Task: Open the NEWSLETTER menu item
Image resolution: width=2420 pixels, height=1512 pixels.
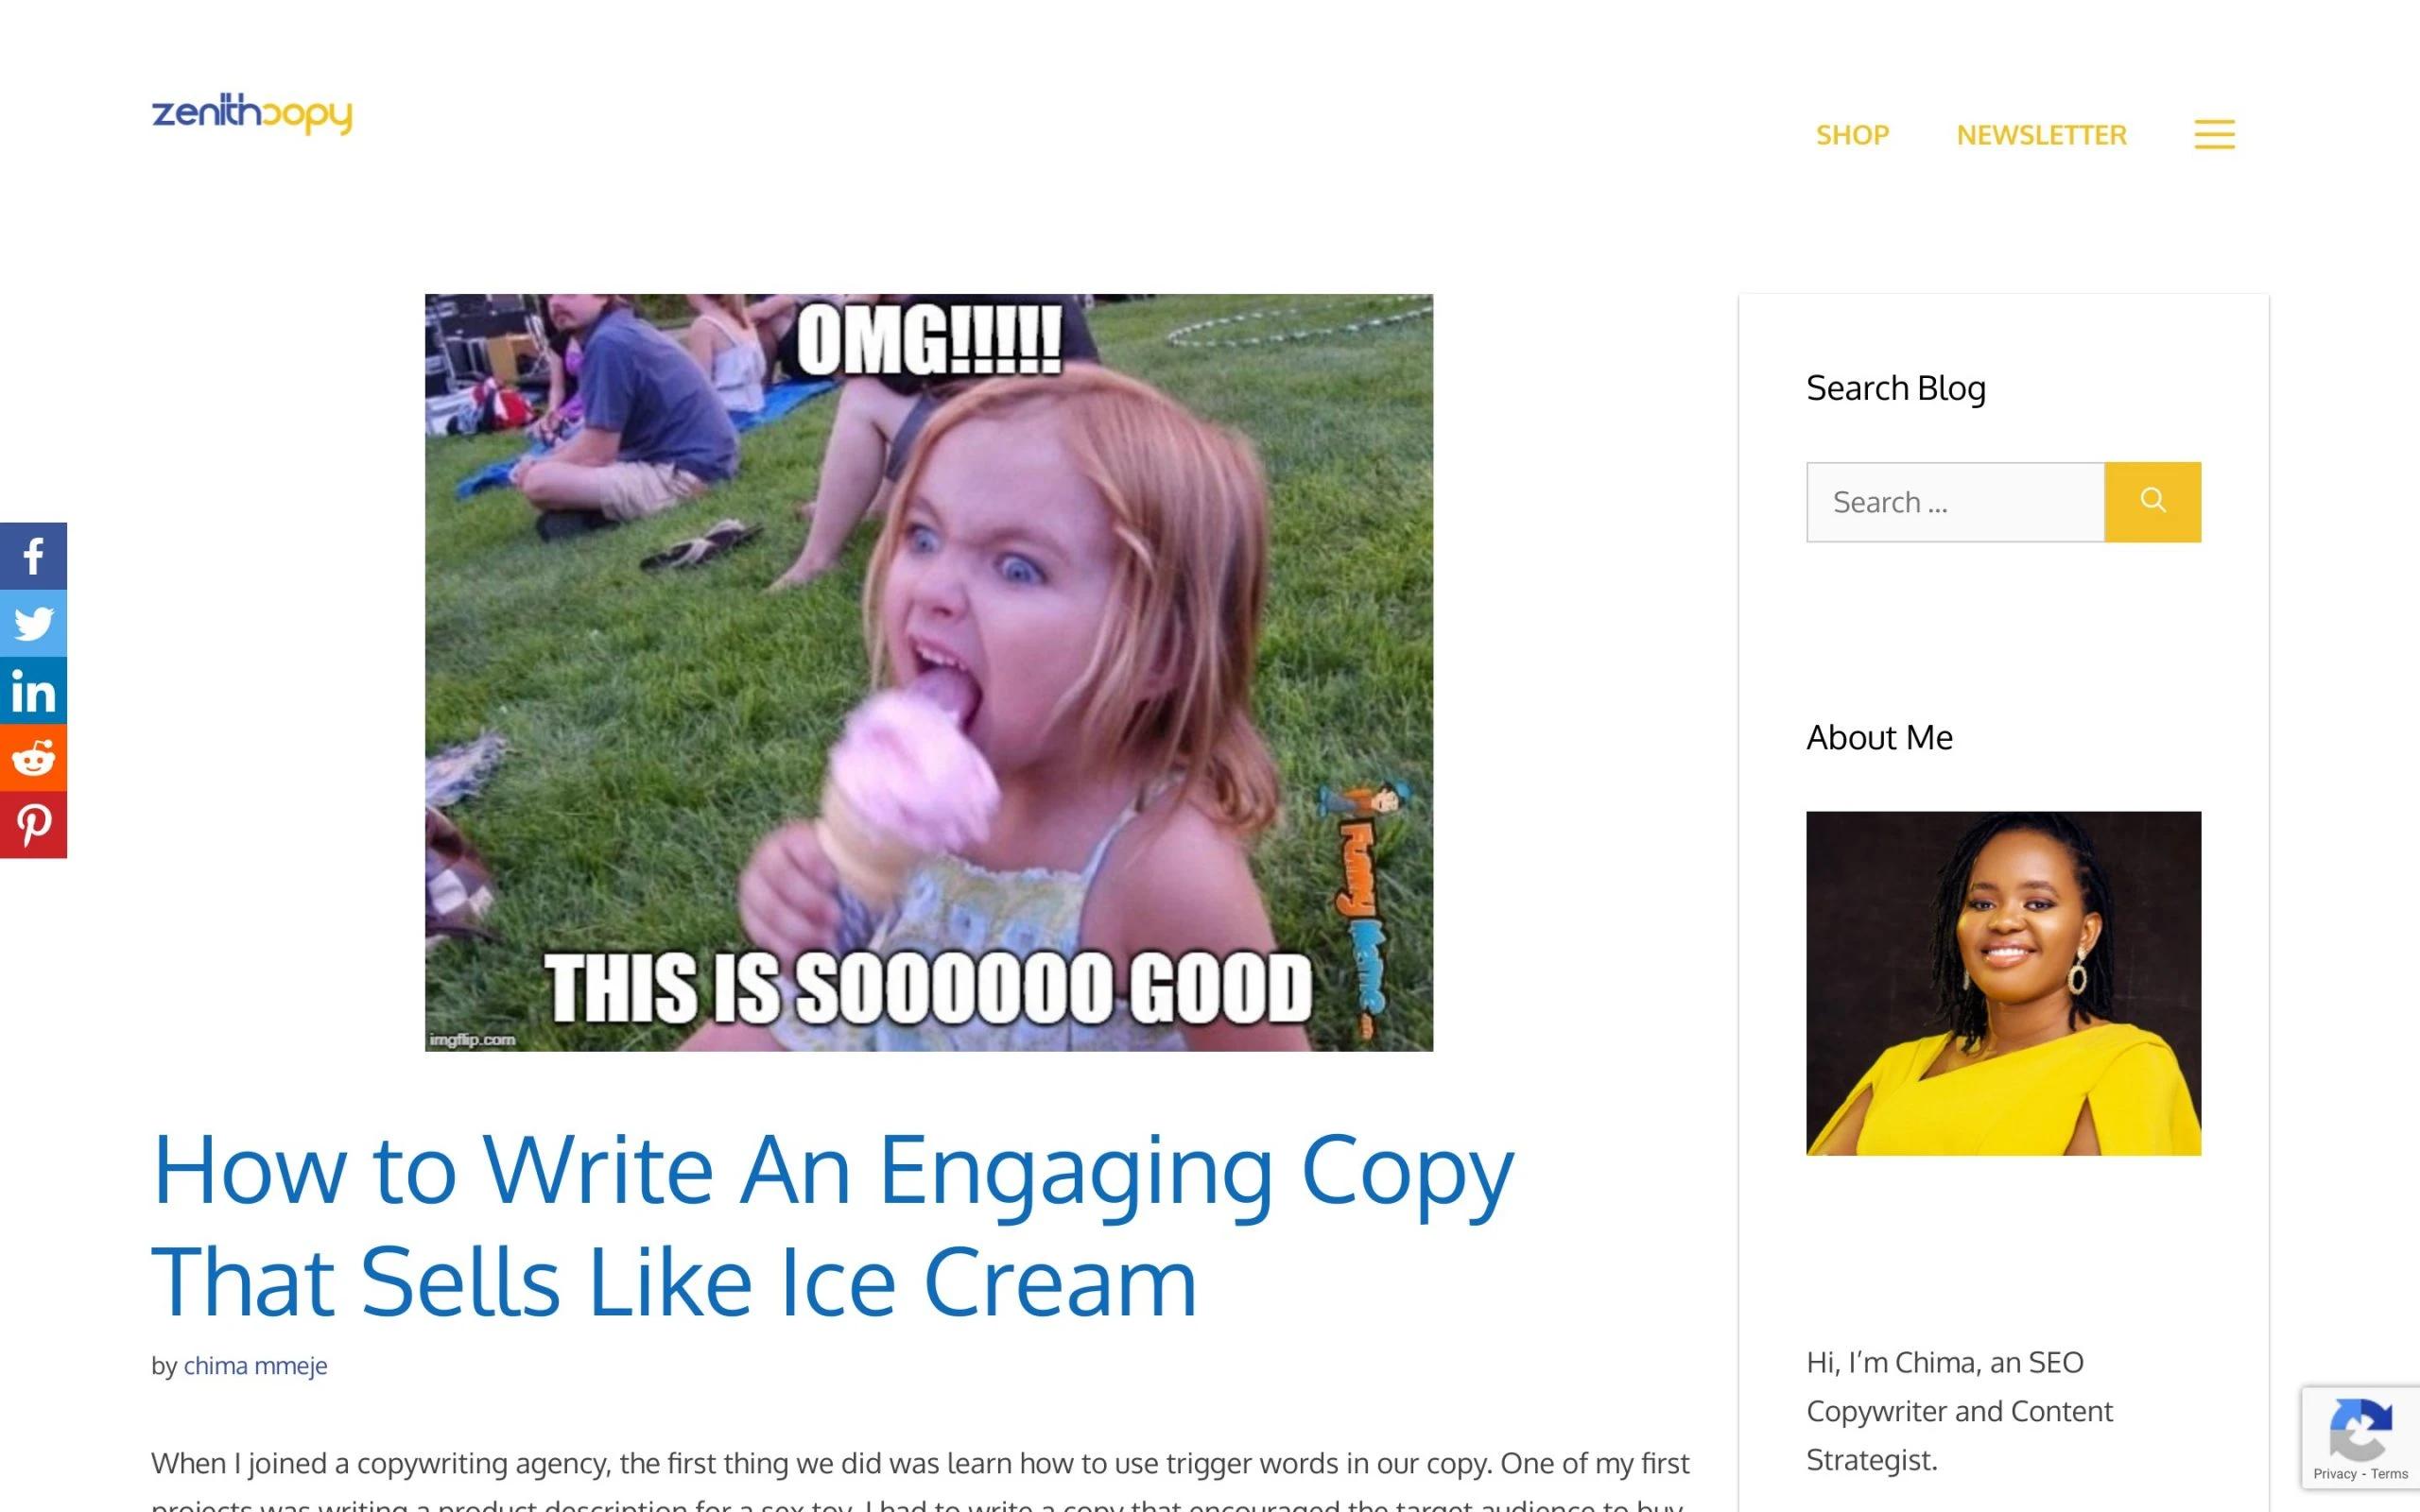Action: click(2041, 135)
